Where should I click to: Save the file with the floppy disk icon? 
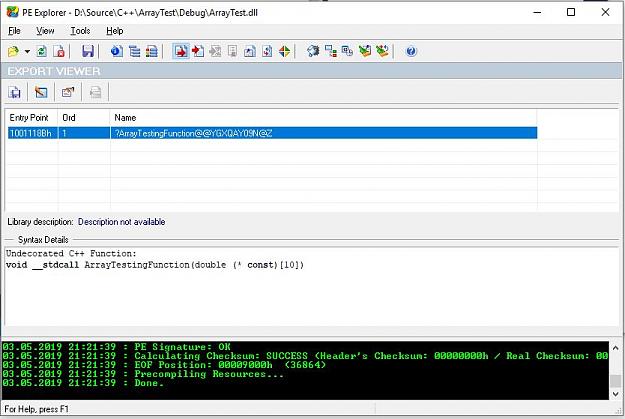(x=88, y=51)
